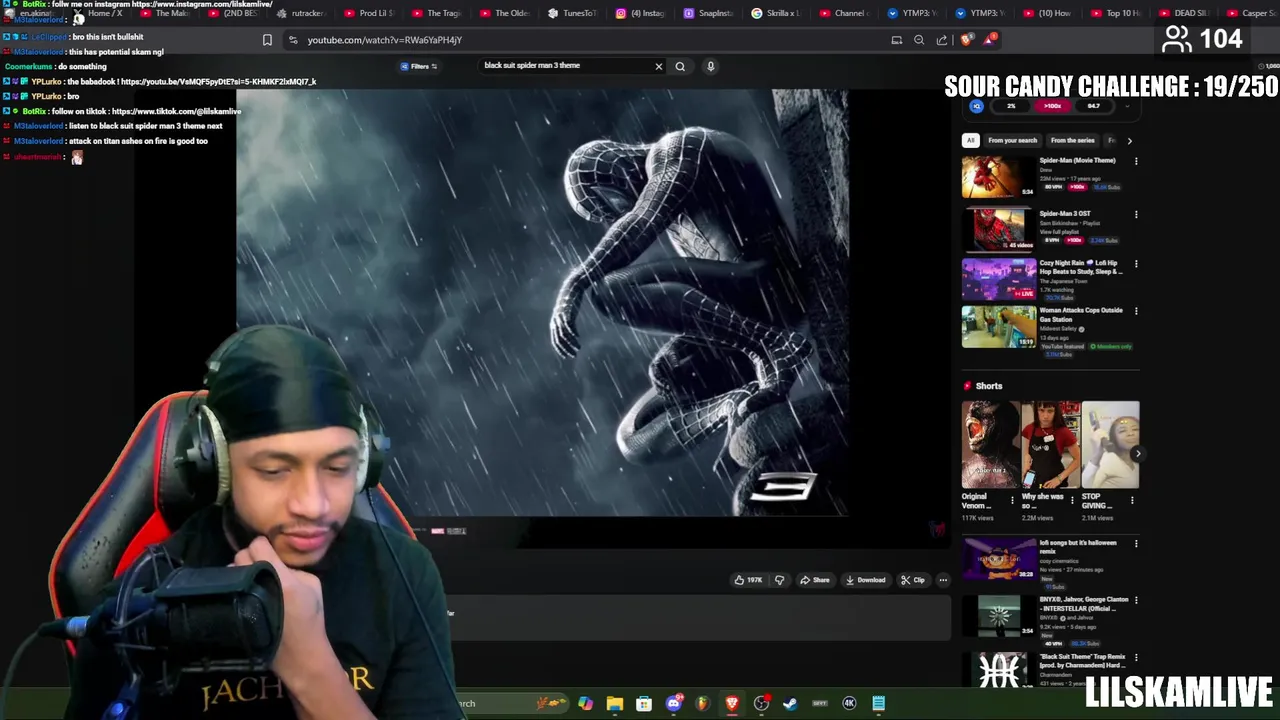1280x720 pixels.
Task: Like the video with 197K likes
Action: pyautogui.click(x=748, y=580)
